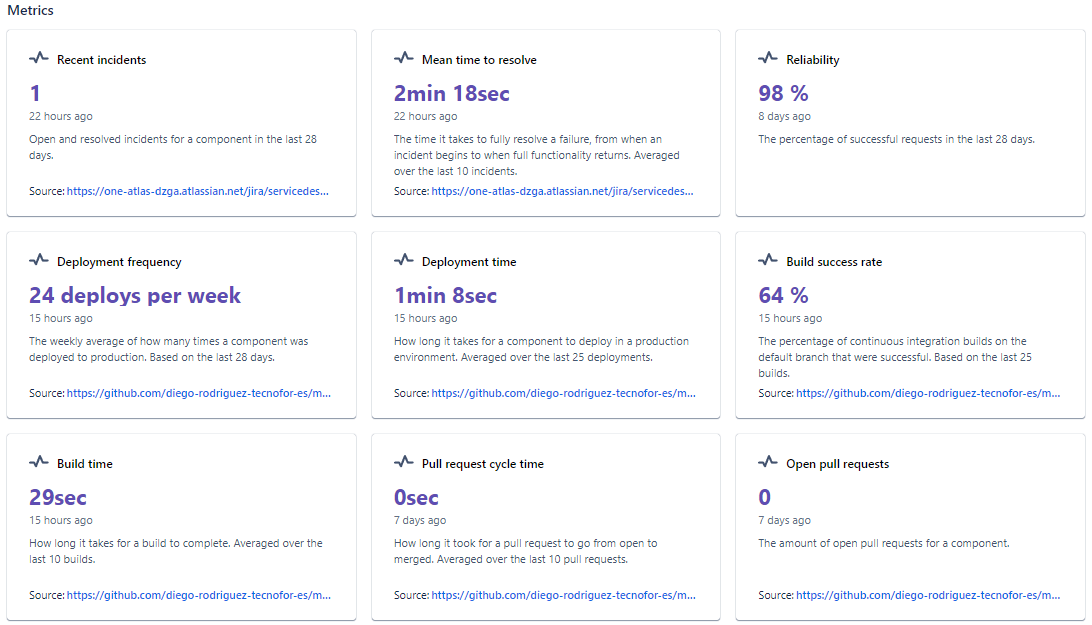Open the Recent incidents Jira source link
Viewport: 1092px width, 625px height.
click(198, 191)
